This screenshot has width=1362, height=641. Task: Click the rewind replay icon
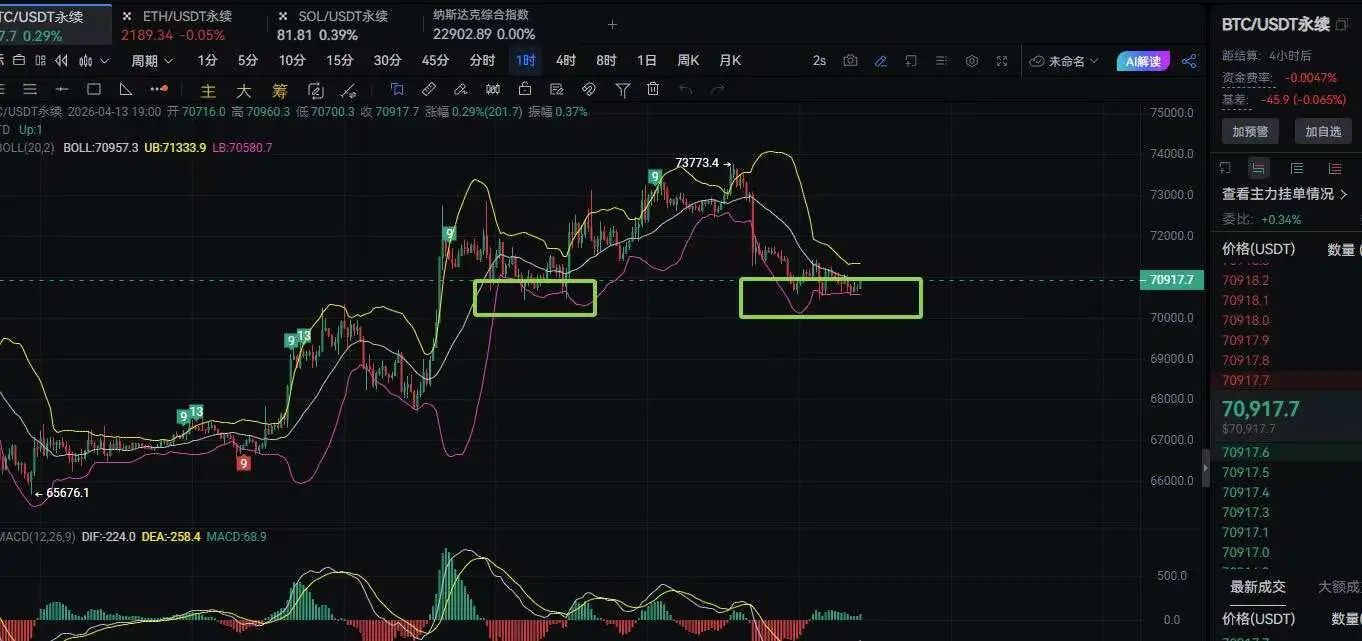(x=61, y=60)
